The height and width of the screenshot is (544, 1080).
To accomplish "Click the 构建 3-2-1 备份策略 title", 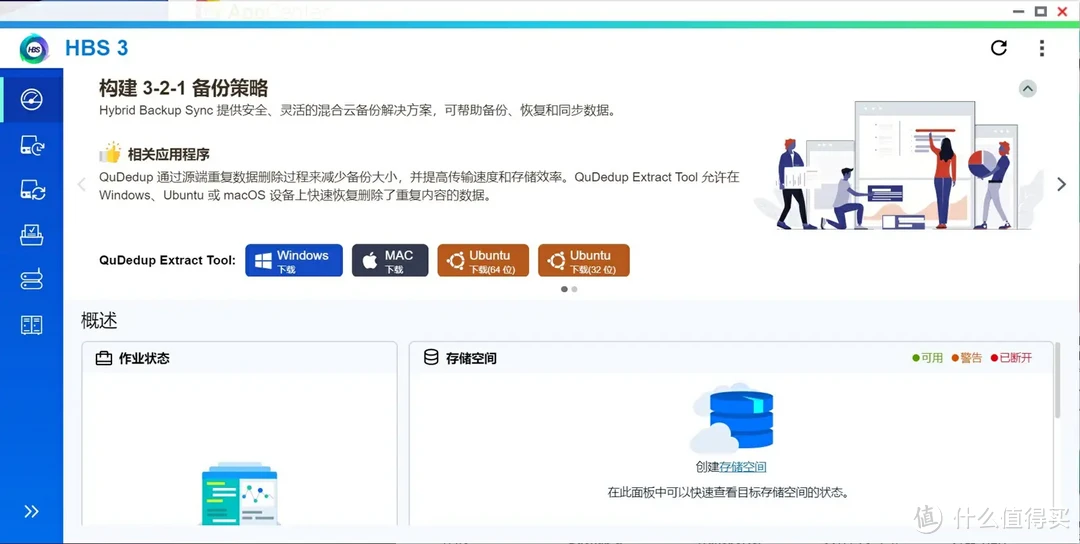I will [183, 88].
